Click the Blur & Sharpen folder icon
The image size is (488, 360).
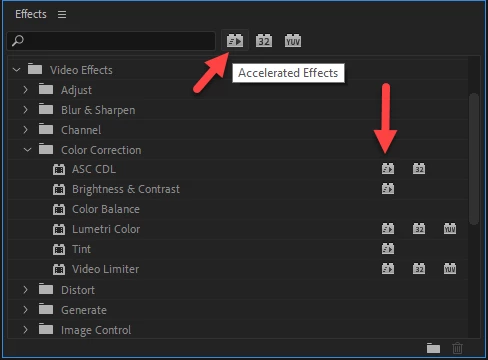[46, 109]
